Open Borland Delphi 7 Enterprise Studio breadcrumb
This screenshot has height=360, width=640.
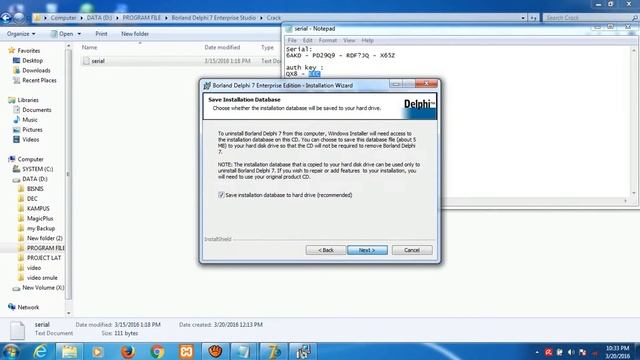coord(213,18)
